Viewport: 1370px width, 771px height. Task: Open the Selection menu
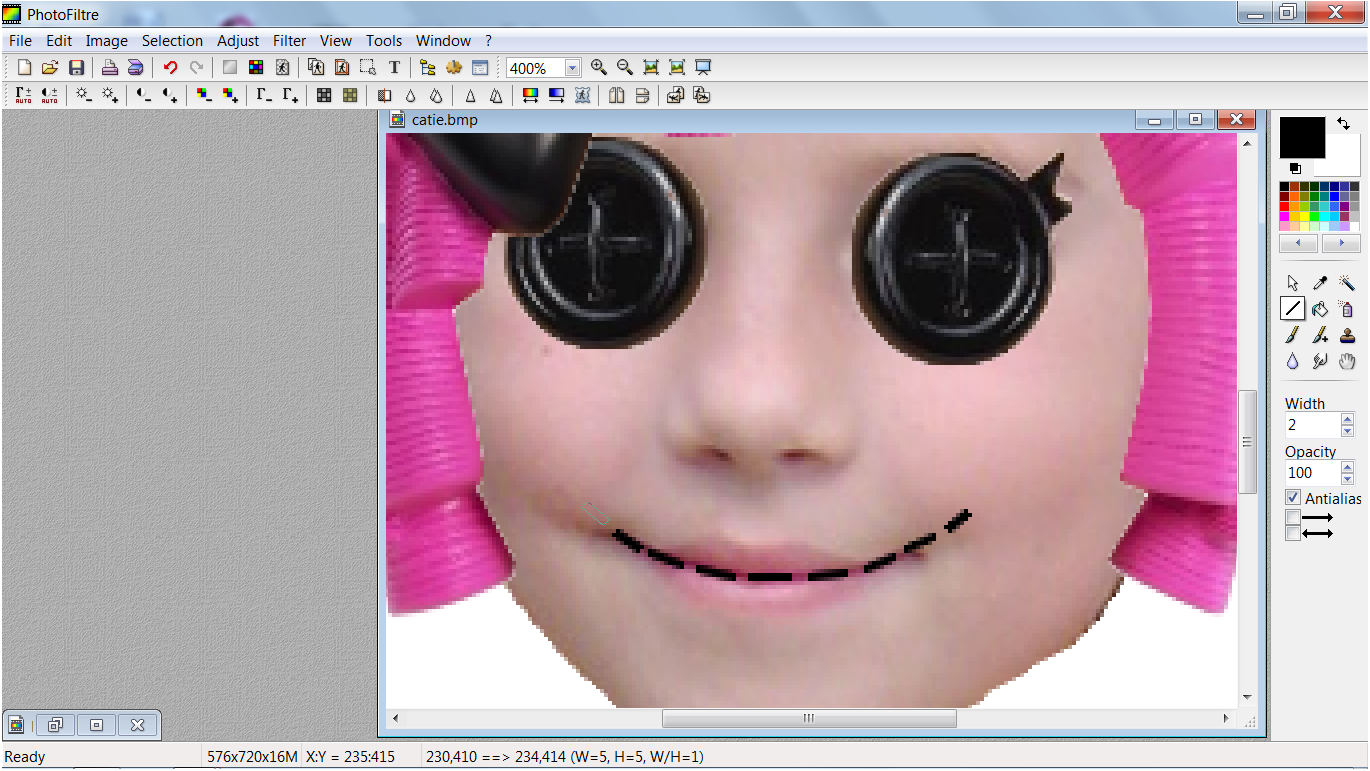[172, 41]
